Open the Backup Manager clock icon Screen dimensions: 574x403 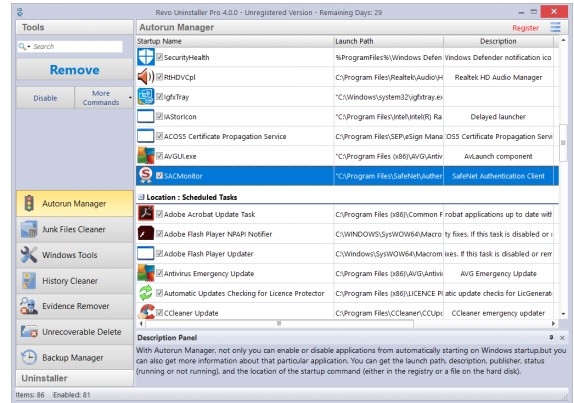tap(29, 357)
